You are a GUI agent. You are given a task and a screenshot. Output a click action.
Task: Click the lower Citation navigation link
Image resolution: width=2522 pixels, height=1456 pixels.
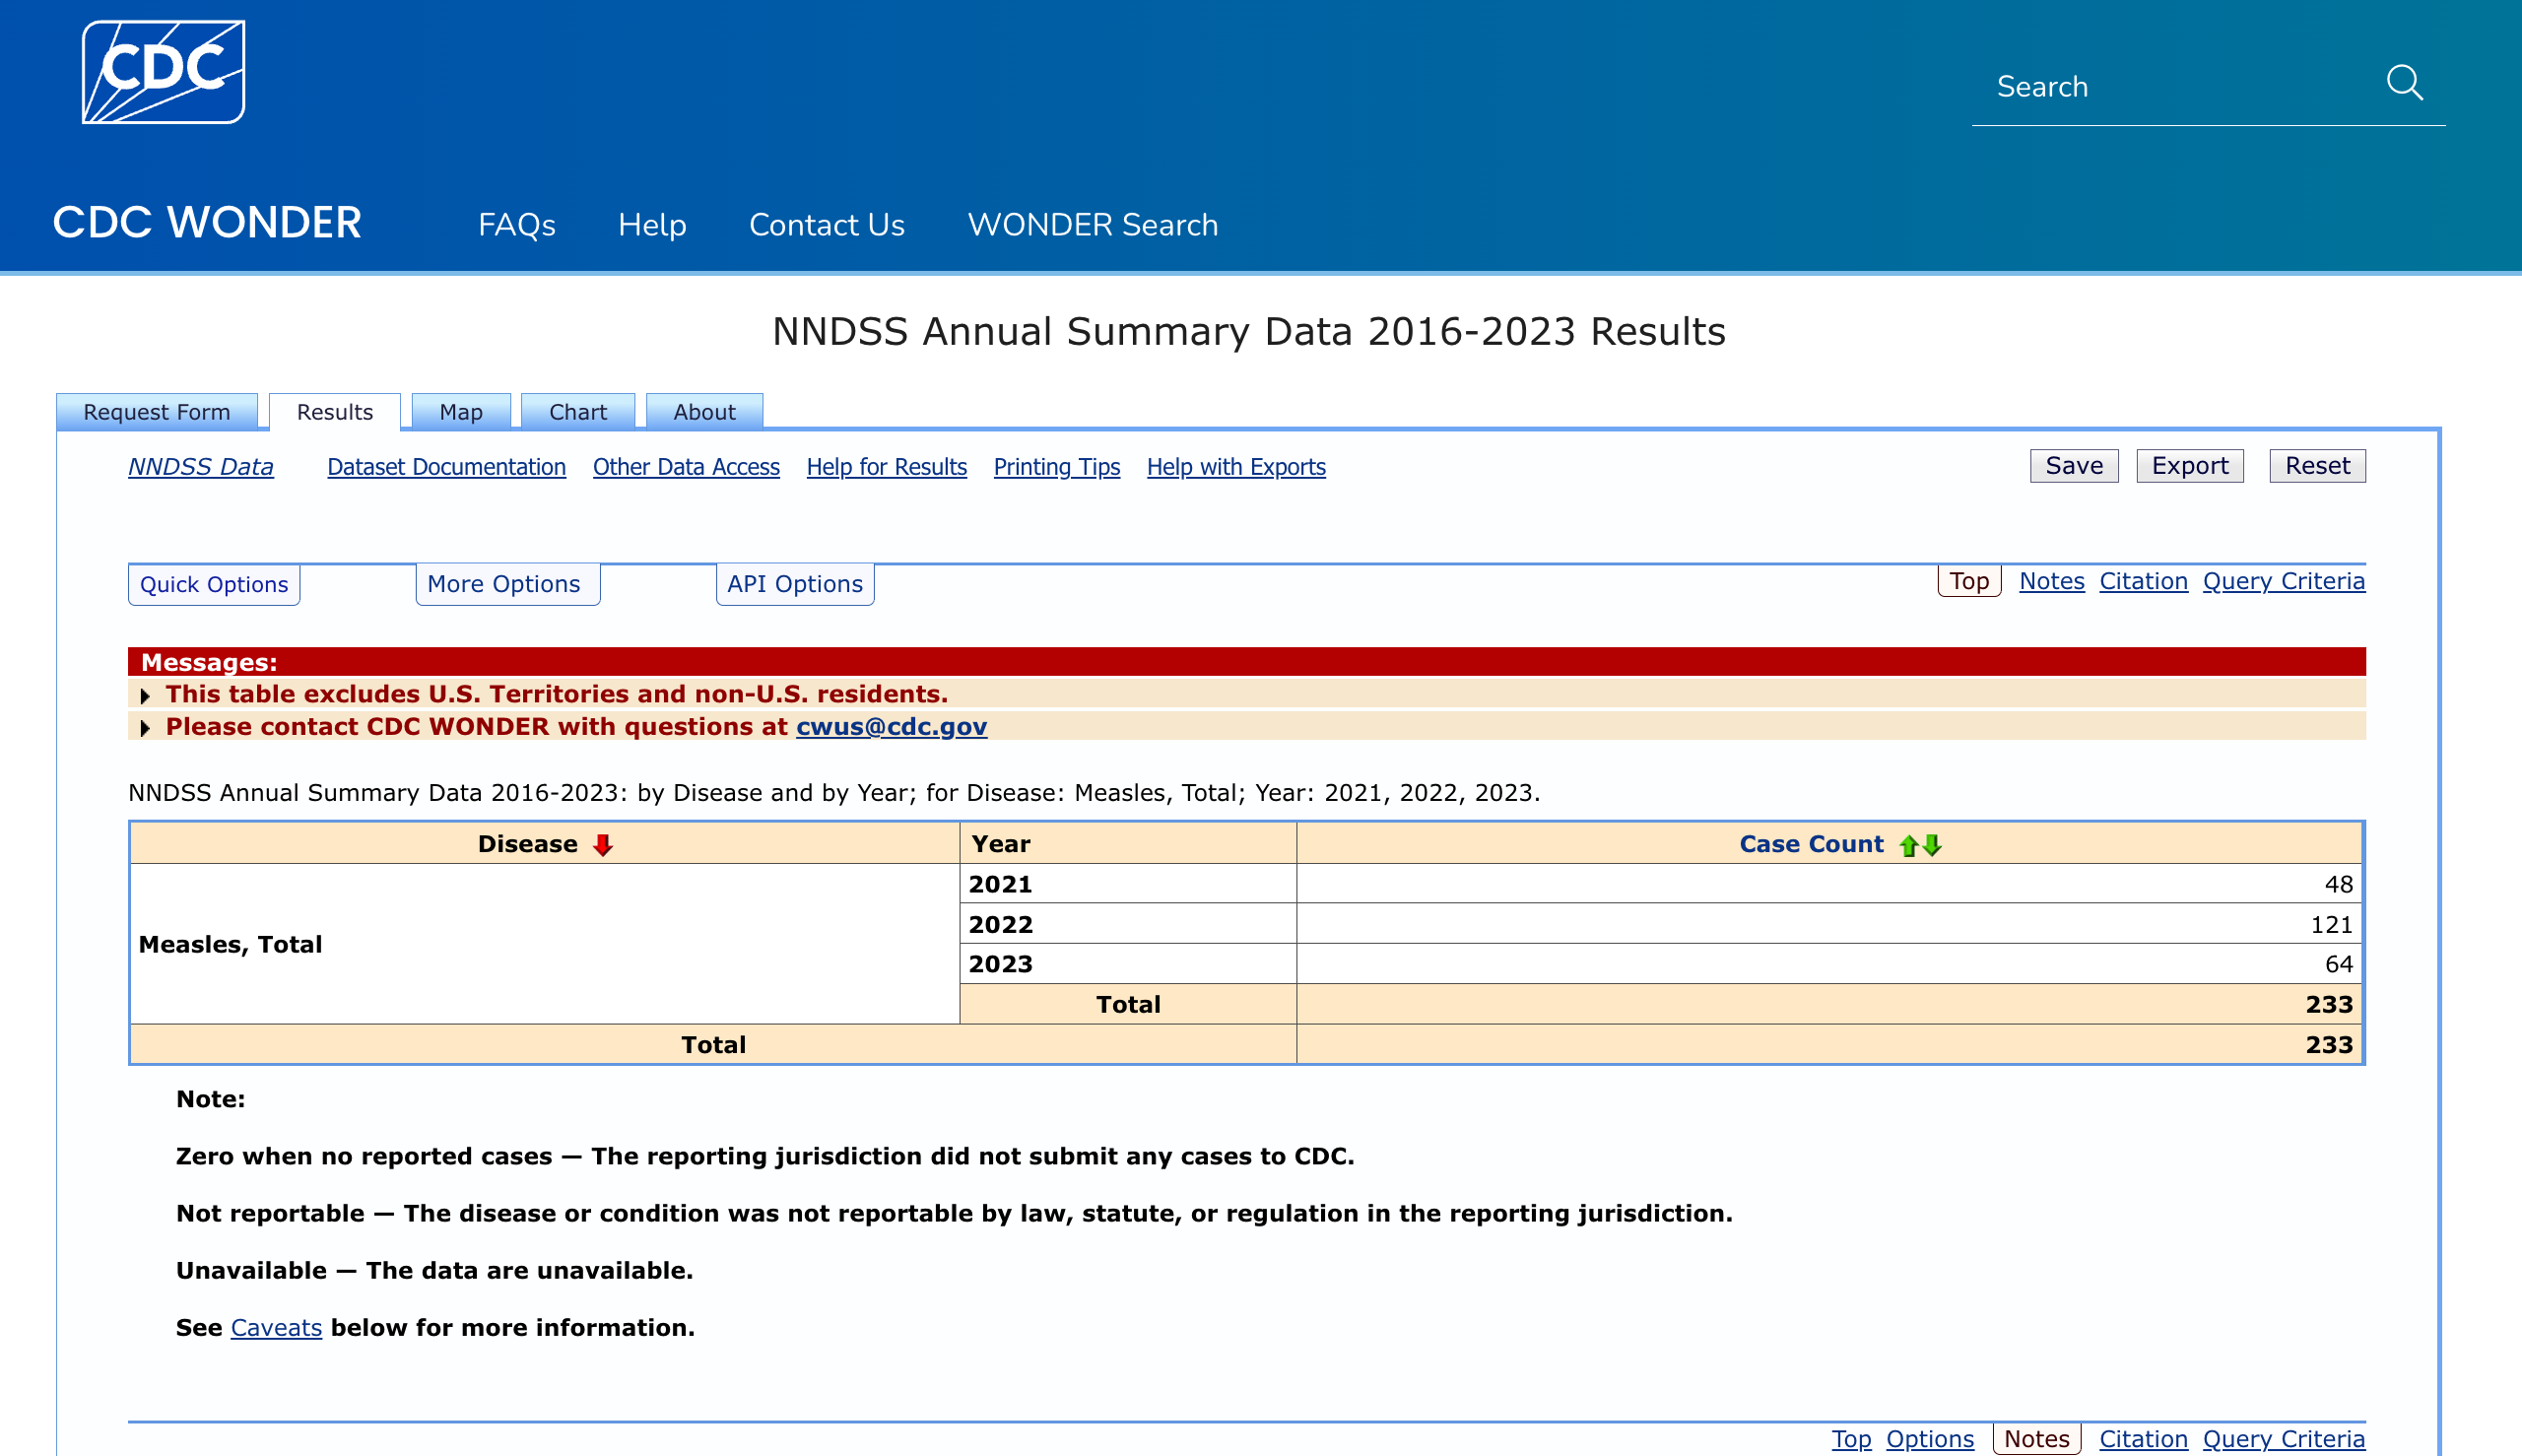[2143, 1439]
